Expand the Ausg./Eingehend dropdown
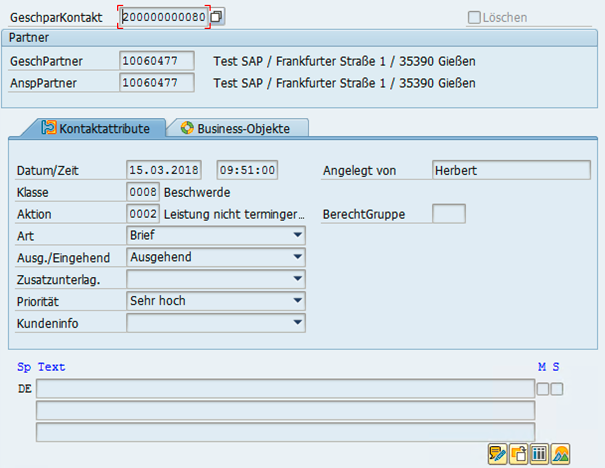 (x=298, y=257)
